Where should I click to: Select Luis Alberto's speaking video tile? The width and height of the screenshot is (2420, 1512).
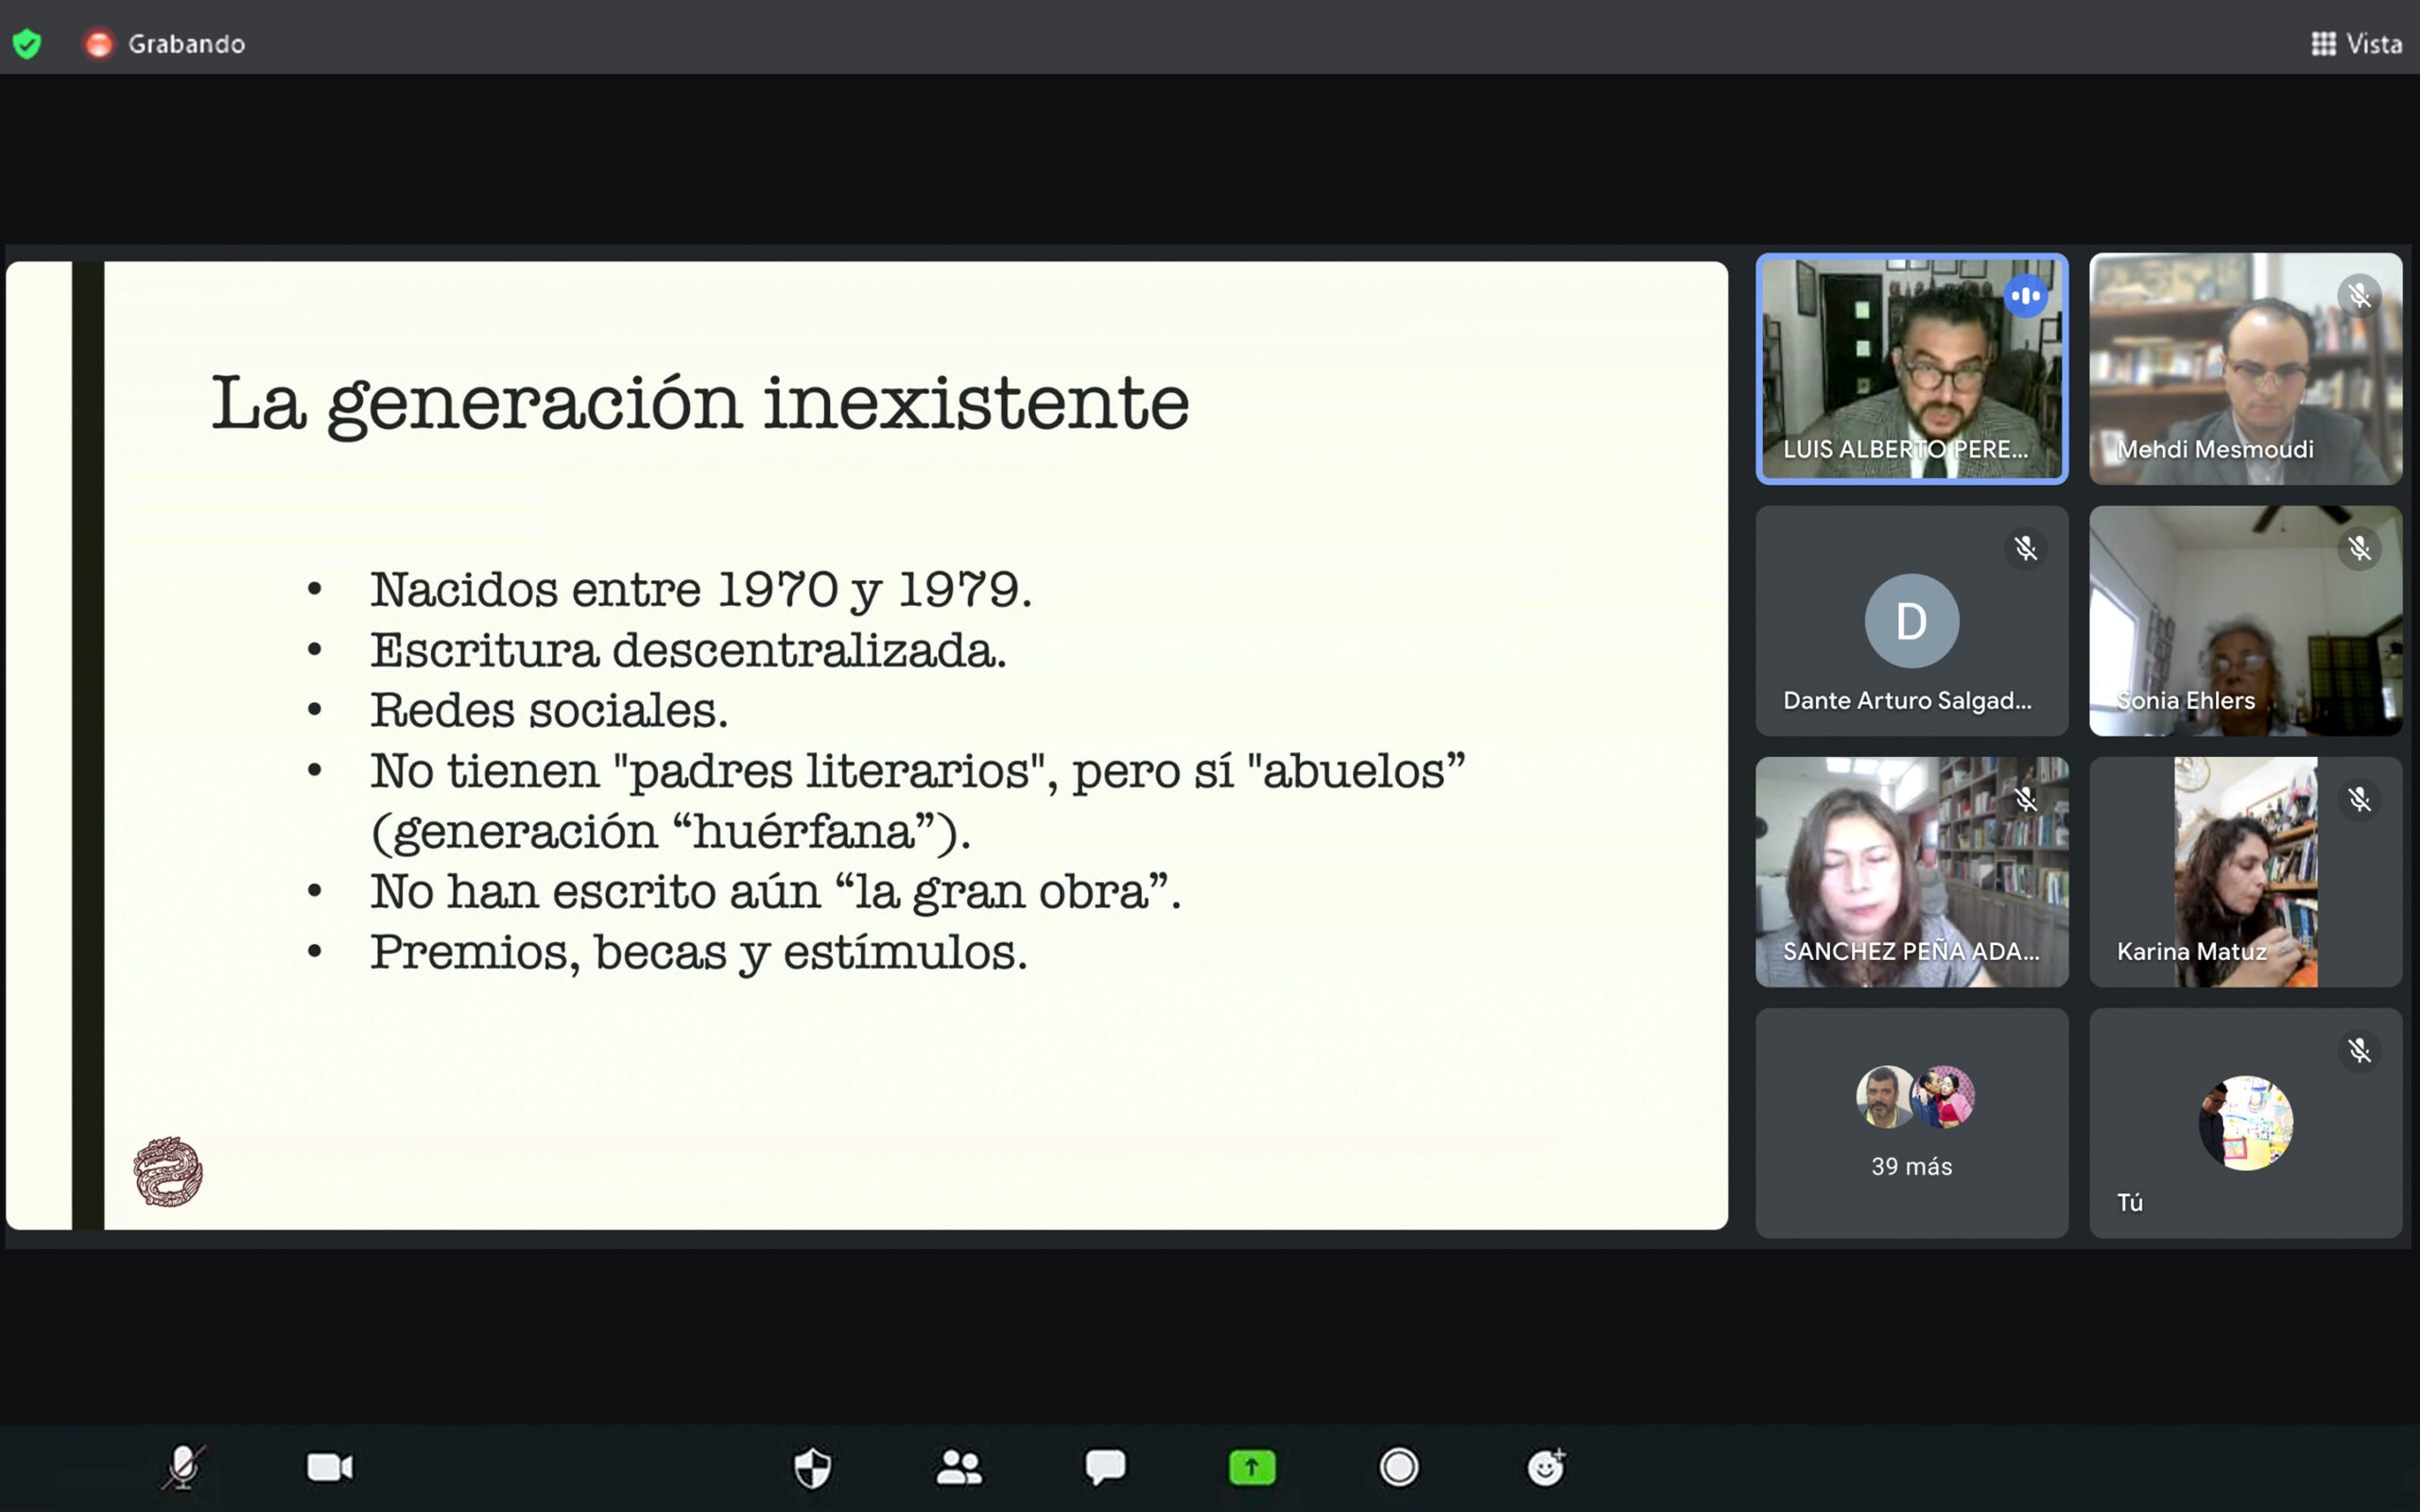[x=1911, y=369]
